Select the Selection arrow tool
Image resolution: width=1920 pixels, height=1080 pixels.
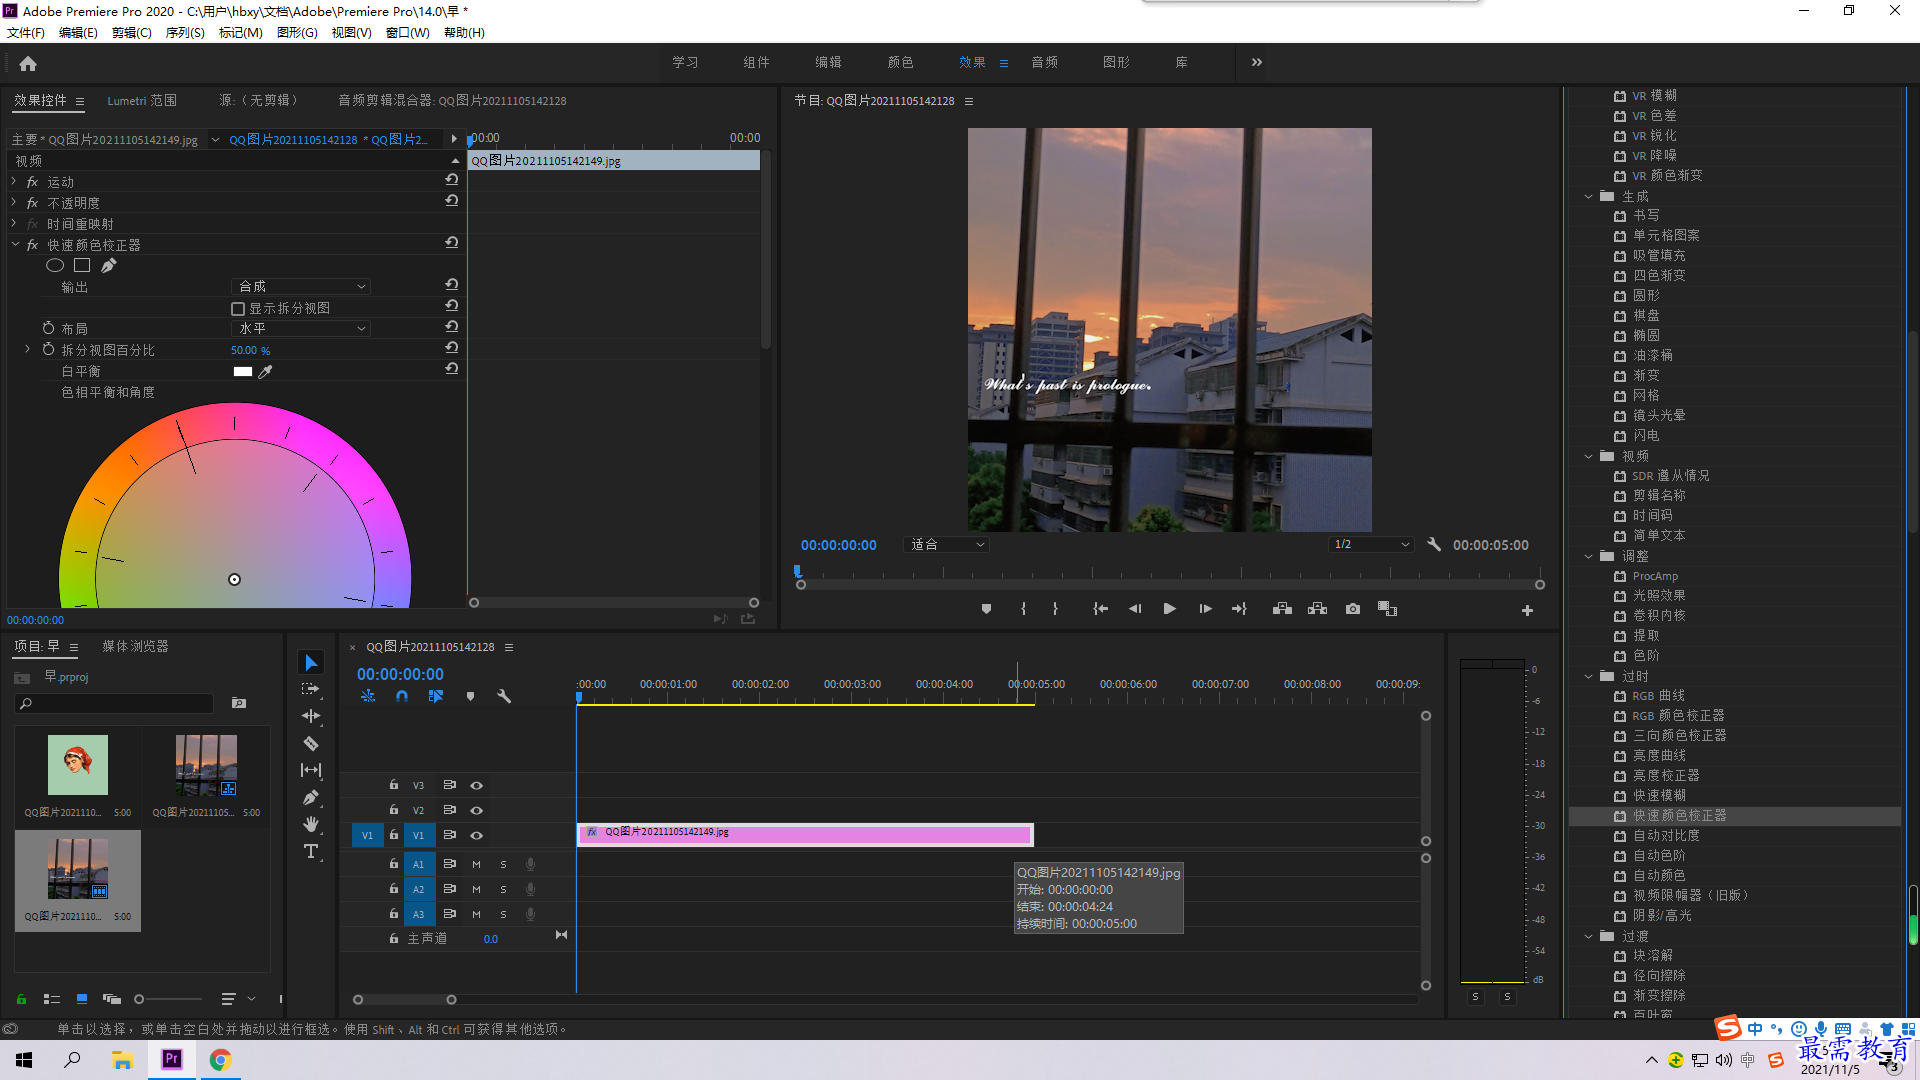click(x=311, y=663)
